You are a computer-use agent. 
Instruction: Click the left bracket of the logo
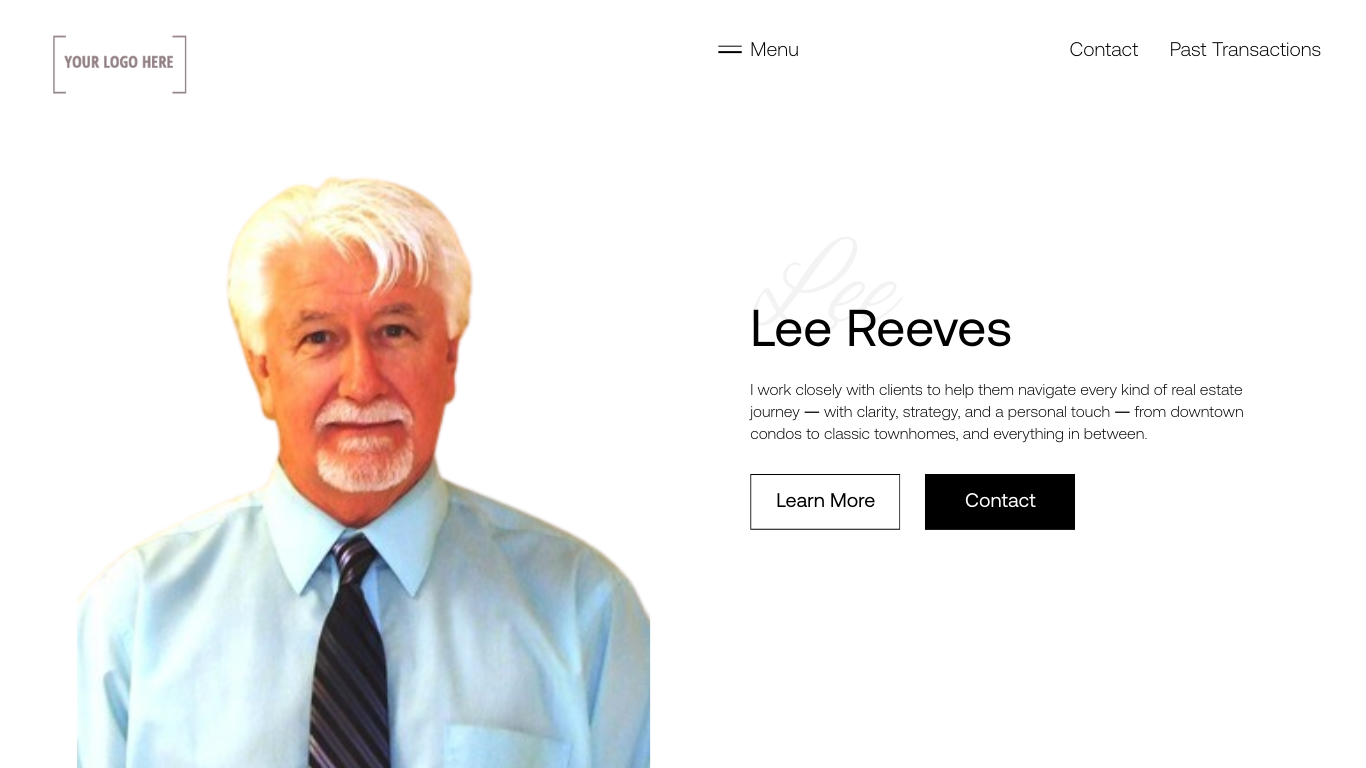(x=59, y=64)
